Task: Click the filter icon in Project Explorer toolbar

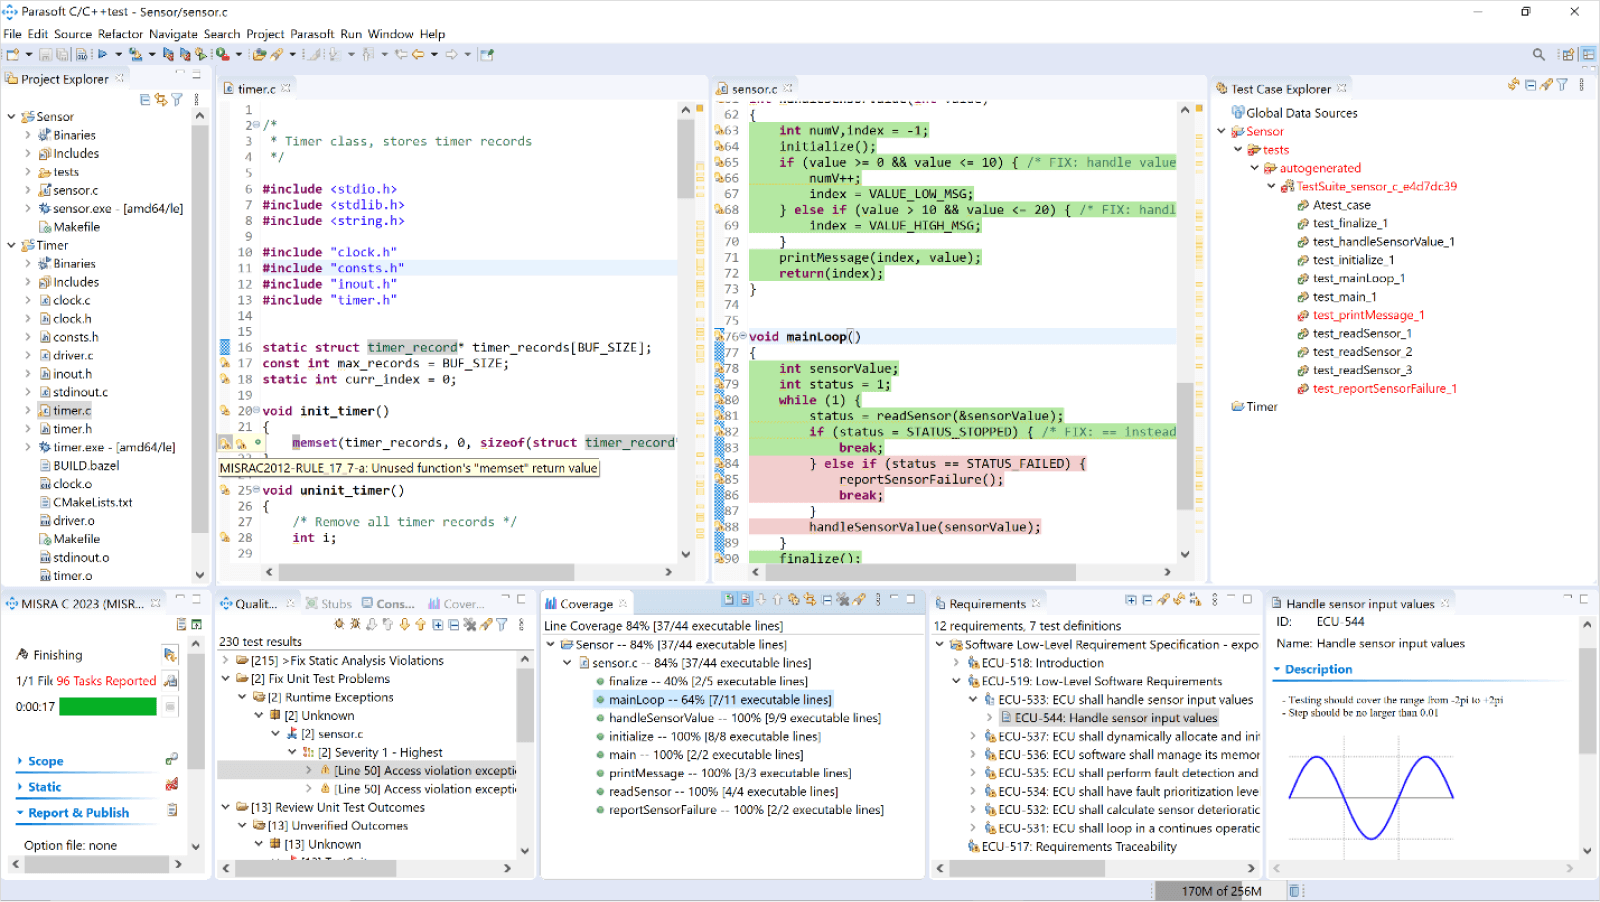Action: coord(177,99)
